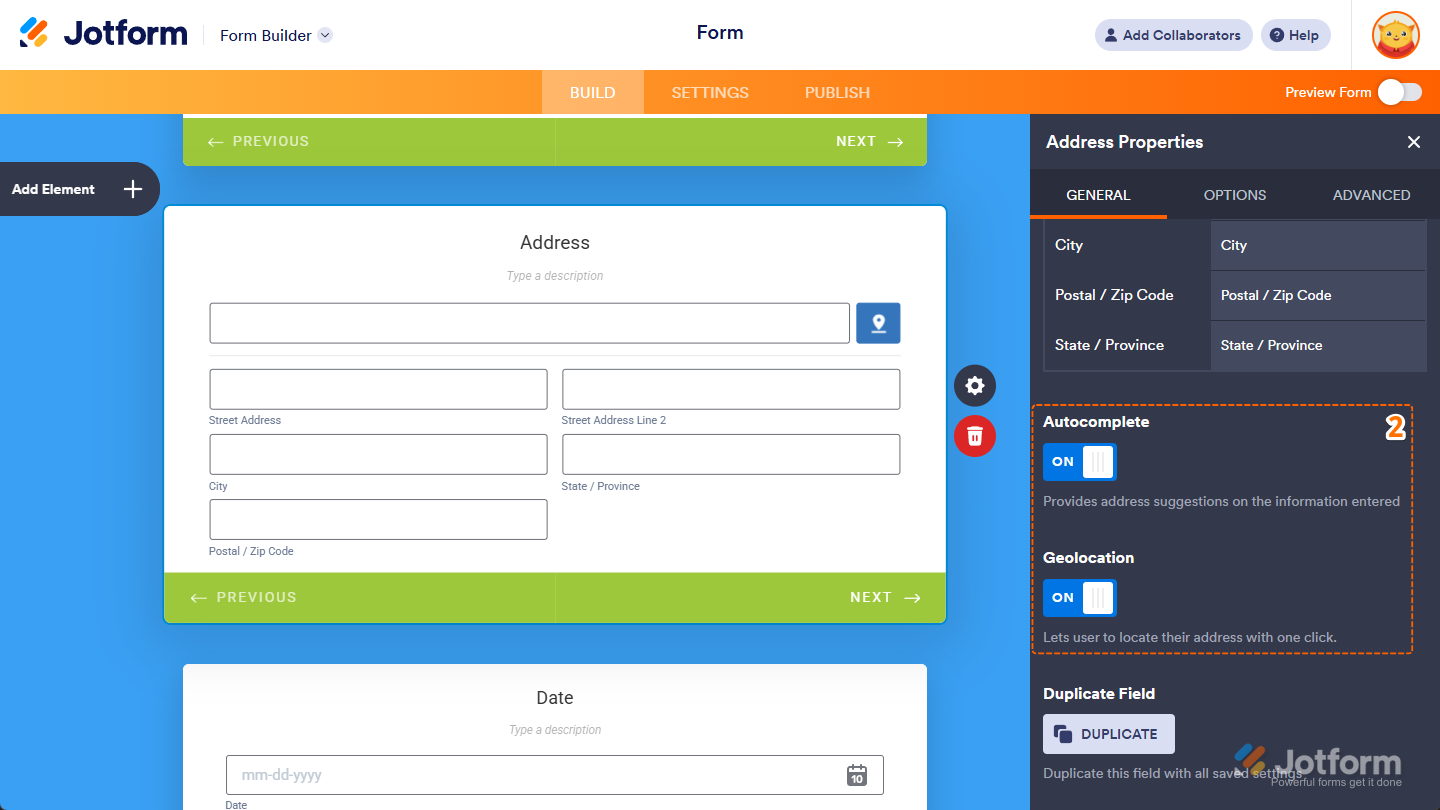Click the plus icon to add element
The height and width of the screenshot is (810, 1440).
pyautogui.click(x=133, y=189)
